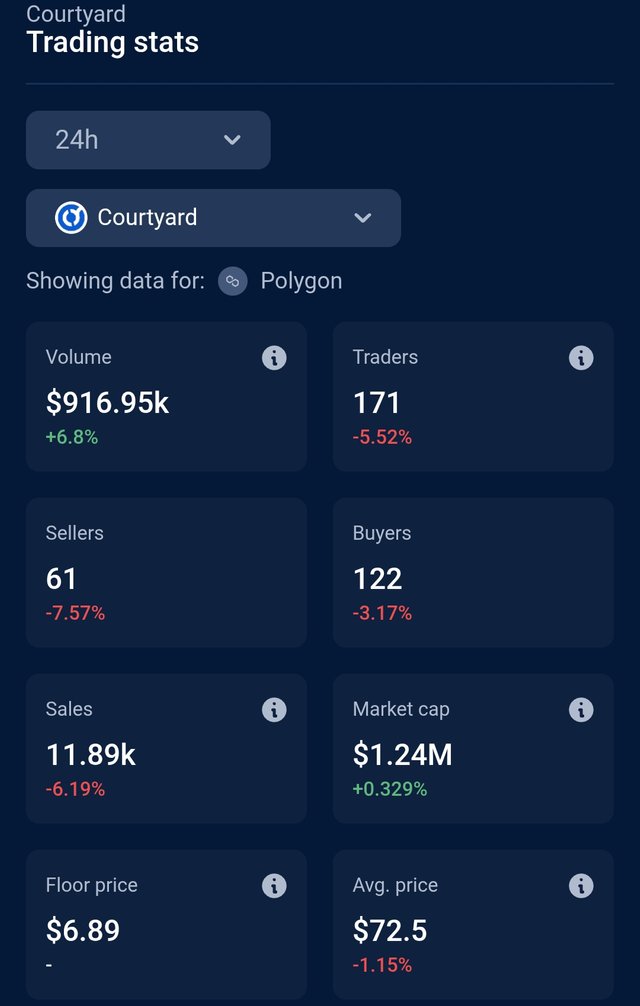Click the Market cap card label
The image size is (640, 1006).
[401, 710]
